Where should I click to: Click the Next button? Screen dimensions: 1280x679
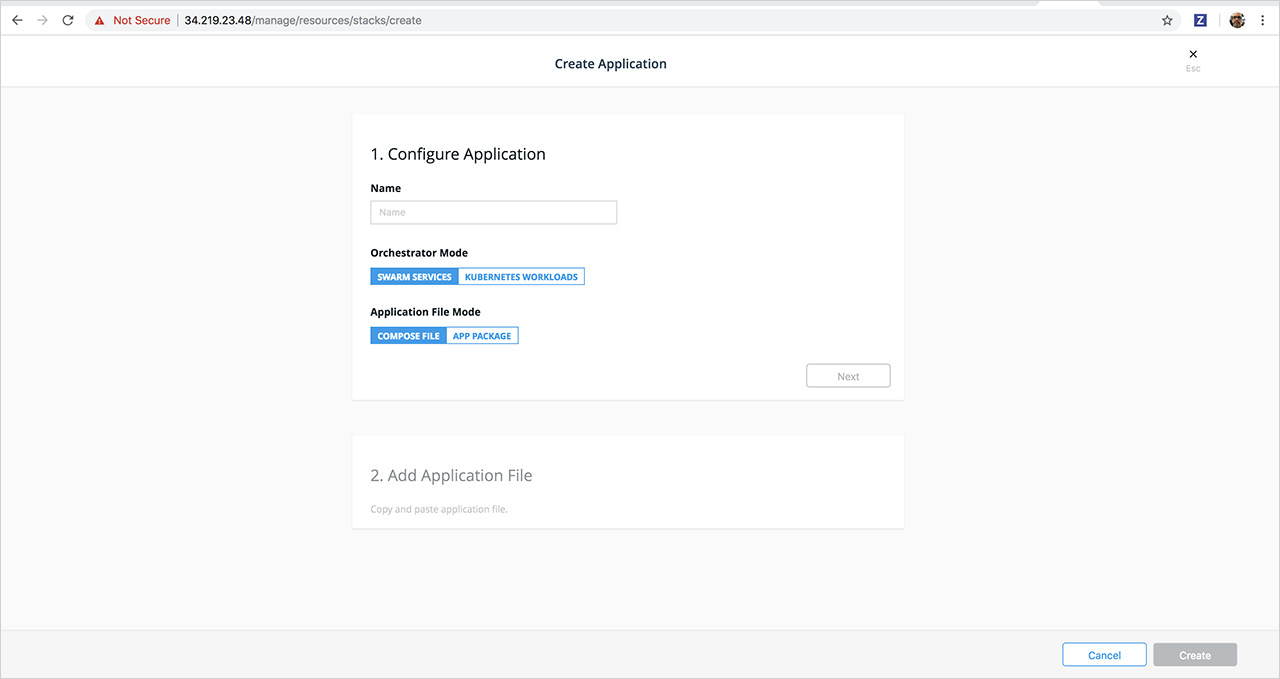point(848,375)
